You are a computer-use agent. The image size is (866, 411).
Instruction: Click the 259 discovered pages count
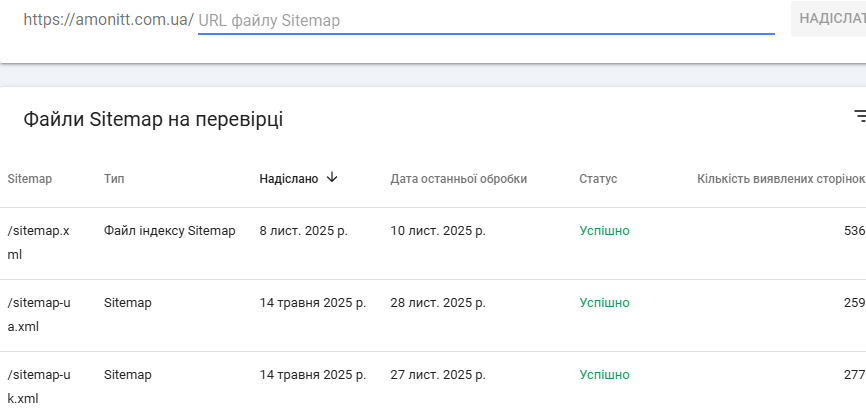(x=854, y=303)
